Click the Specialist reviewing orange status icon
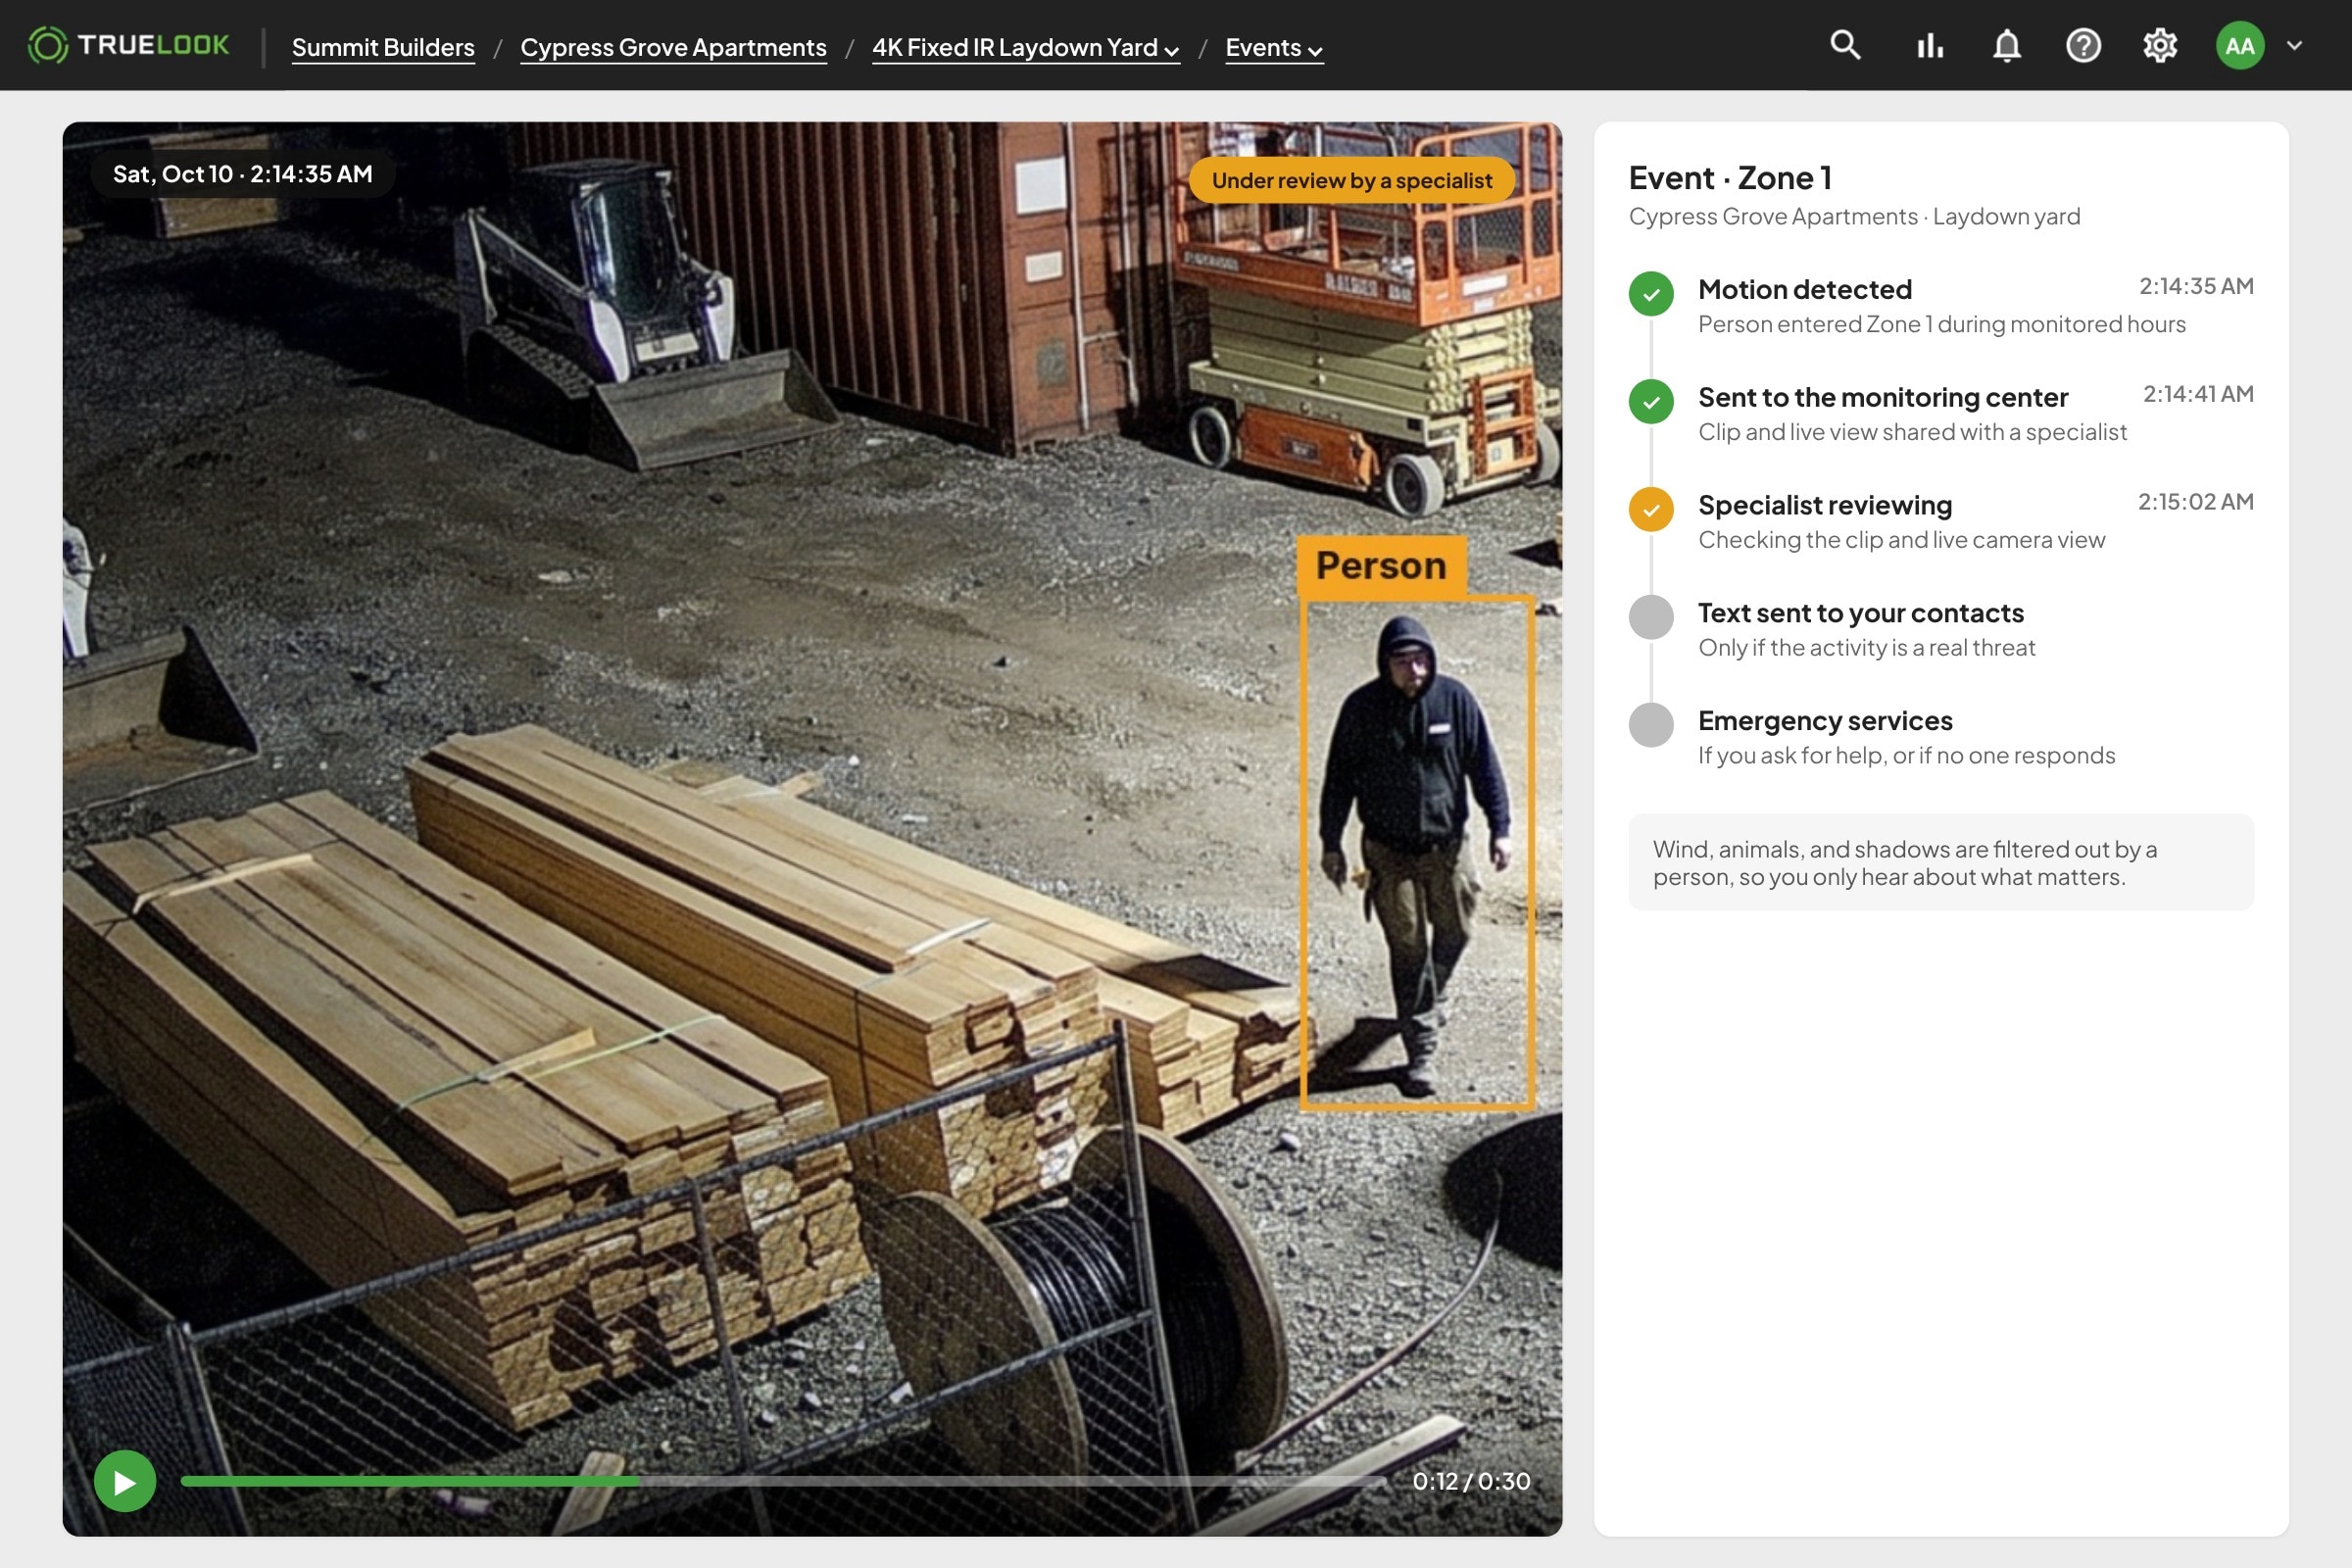The width and height of the screenshot is (2352, 1568). click(1651, 510)
